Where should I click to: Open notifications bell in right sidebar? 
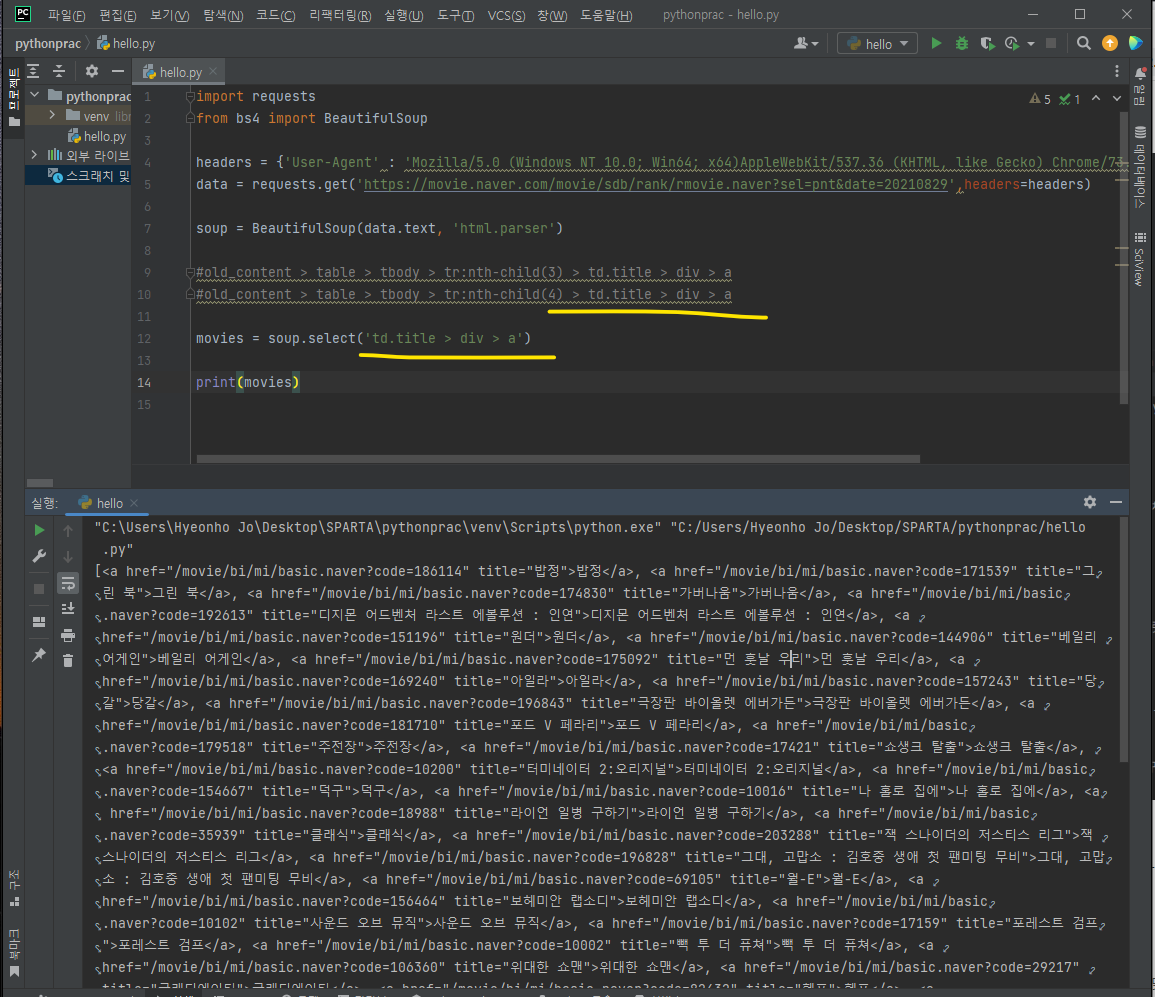[1140, 73]
